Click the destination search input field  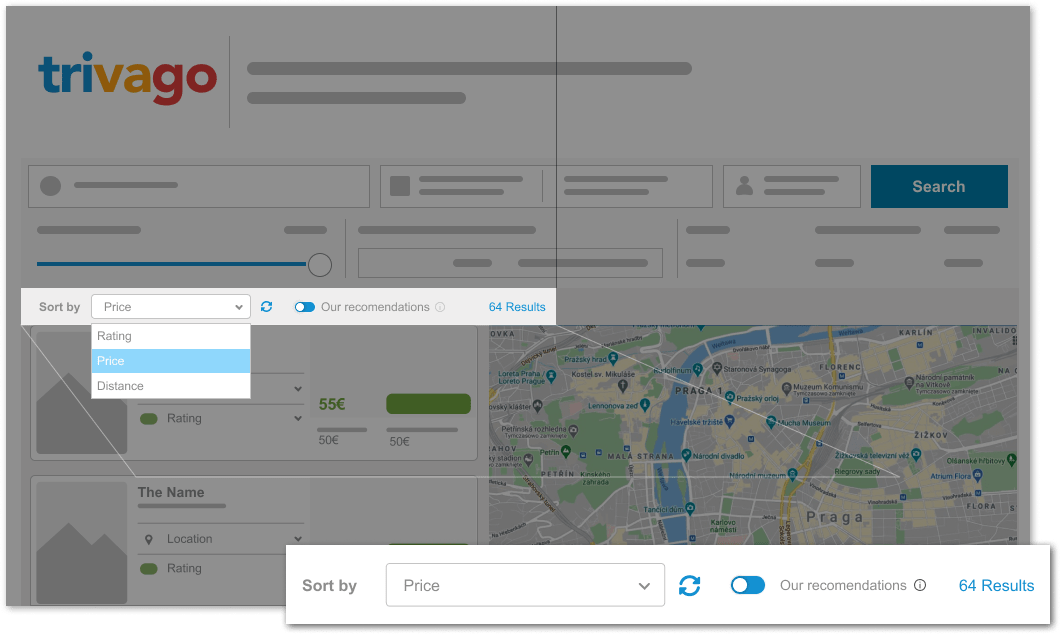click(199, 186)
